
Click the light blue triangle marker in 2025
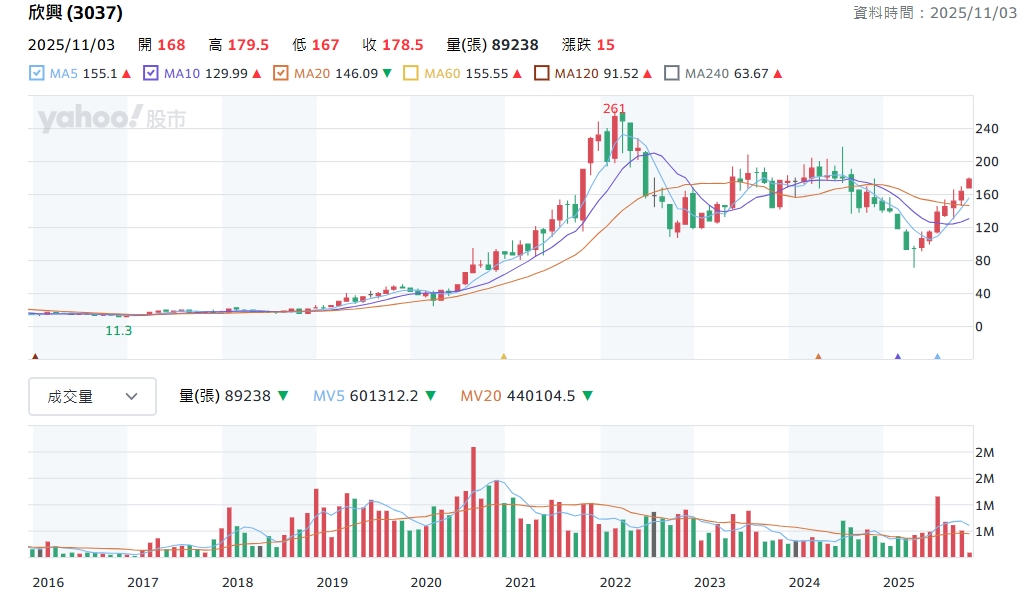tap(937, 356)
